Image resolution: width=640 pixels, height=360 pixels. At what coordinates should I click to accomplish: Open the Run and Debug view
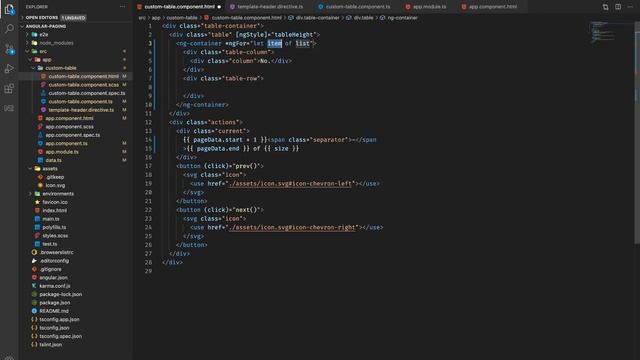coord(9,69)
